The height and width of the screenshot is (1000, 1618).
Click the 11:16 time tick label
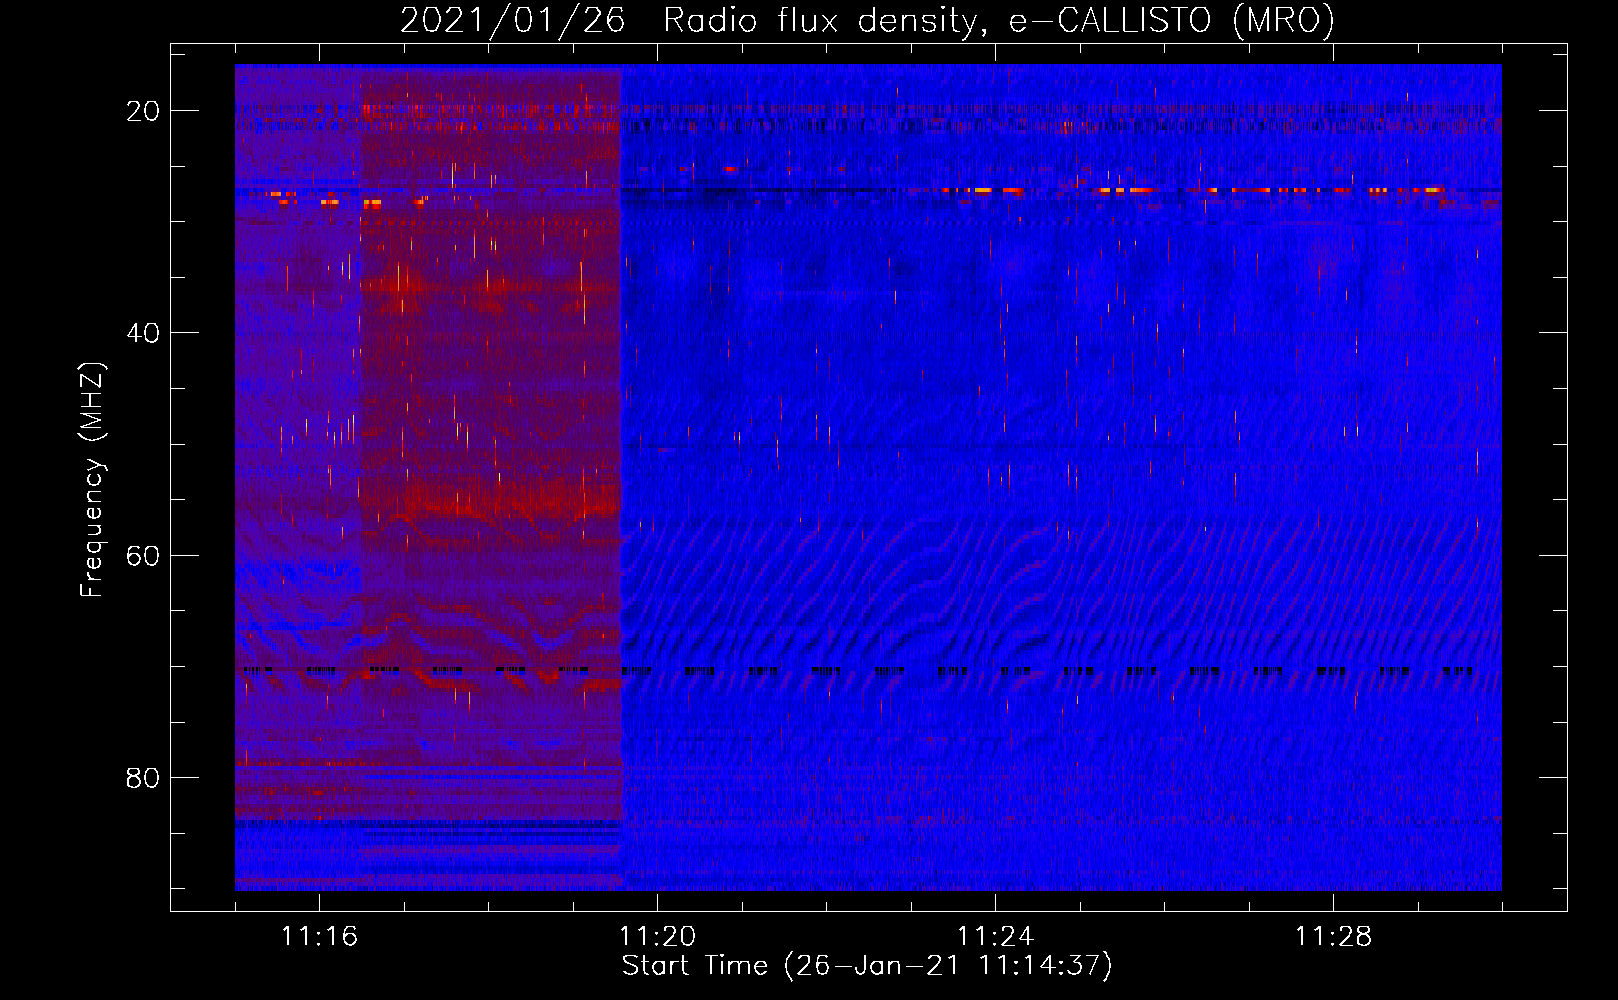[319, 936]
